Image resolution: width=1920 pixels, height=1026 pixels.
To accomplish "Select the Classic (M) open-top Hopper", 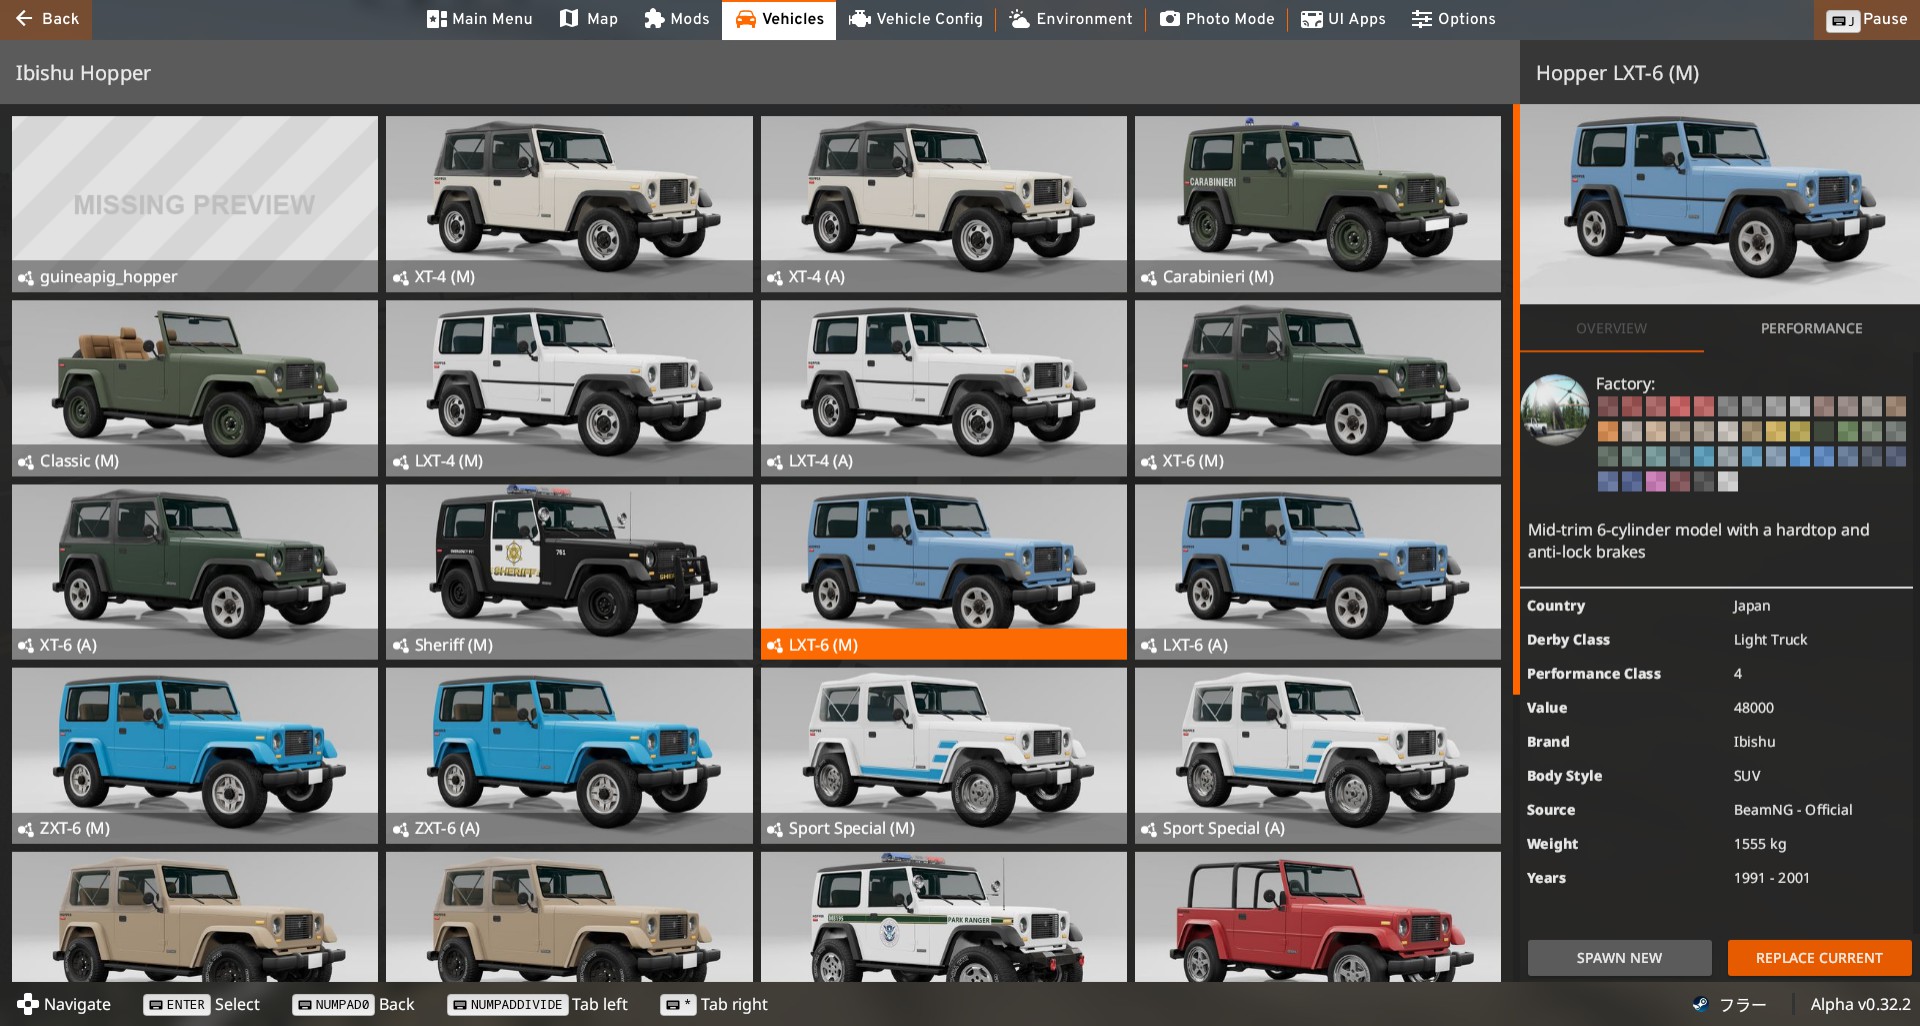I will click(195, 388).
